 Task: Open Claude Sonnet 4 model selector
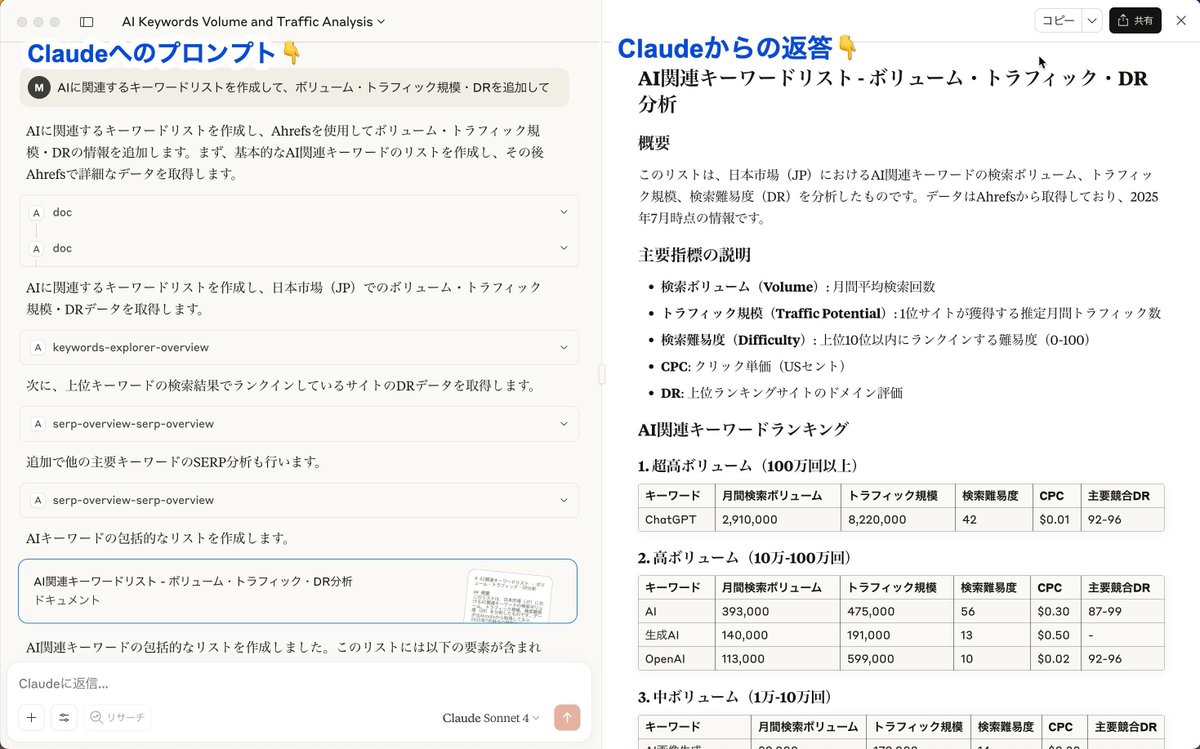click(x=491, y=718)
